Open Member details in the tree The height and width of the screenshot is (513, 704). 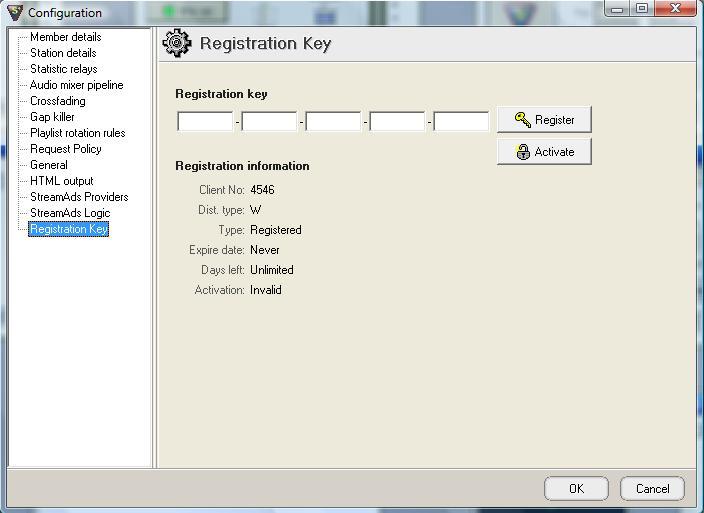pos(66,37)
